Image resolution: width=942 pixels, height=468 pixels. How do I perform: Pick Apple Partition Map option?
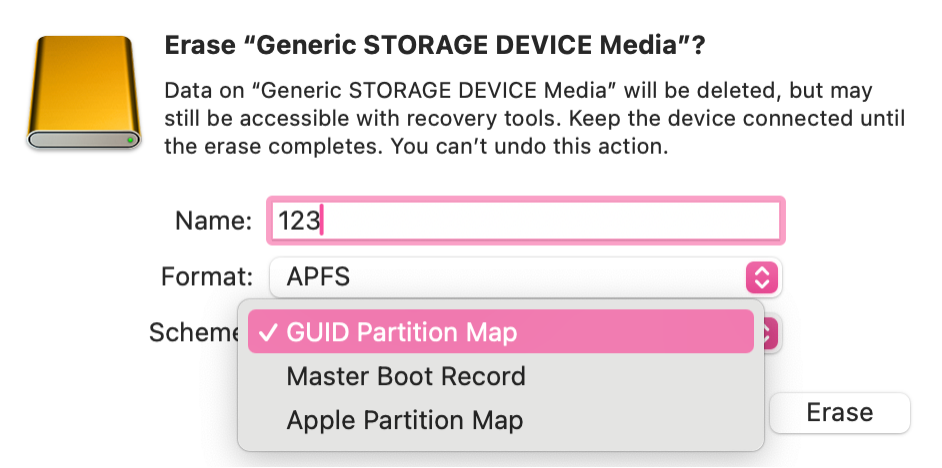click(404, 420)
